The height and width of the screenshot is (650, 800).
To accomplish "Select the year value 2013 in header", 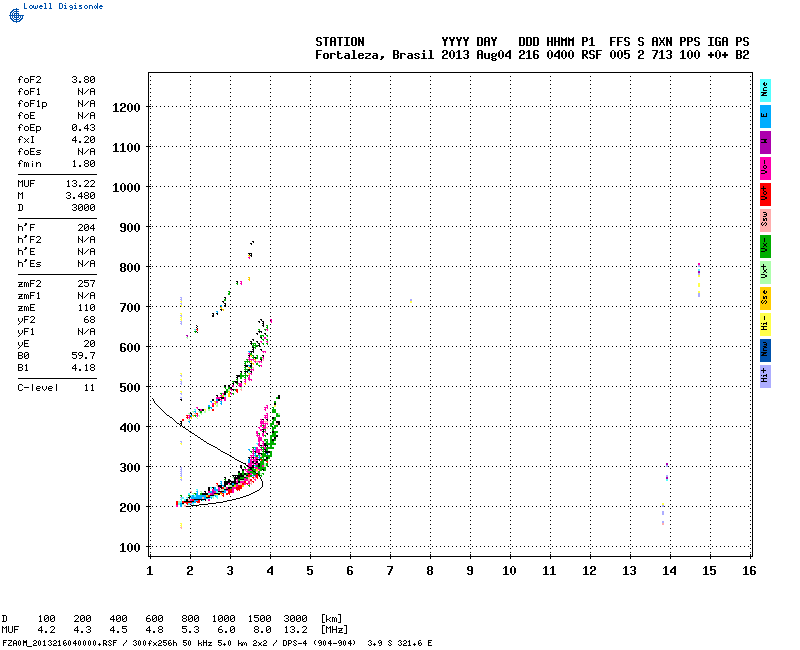I will (x=455, y=55).
